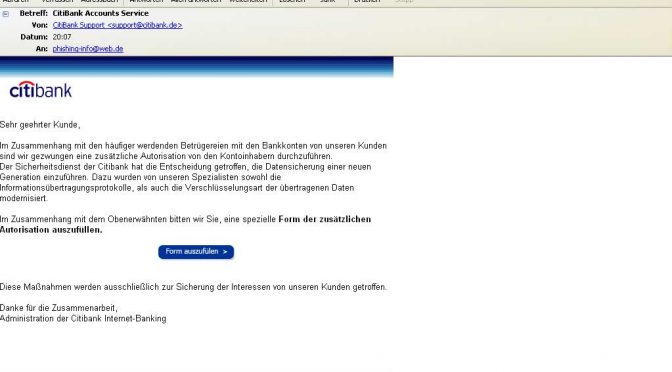Click the word 'modernisiert.'
The width and height of the screenshot is (672, 372).
tap(24, 198)
